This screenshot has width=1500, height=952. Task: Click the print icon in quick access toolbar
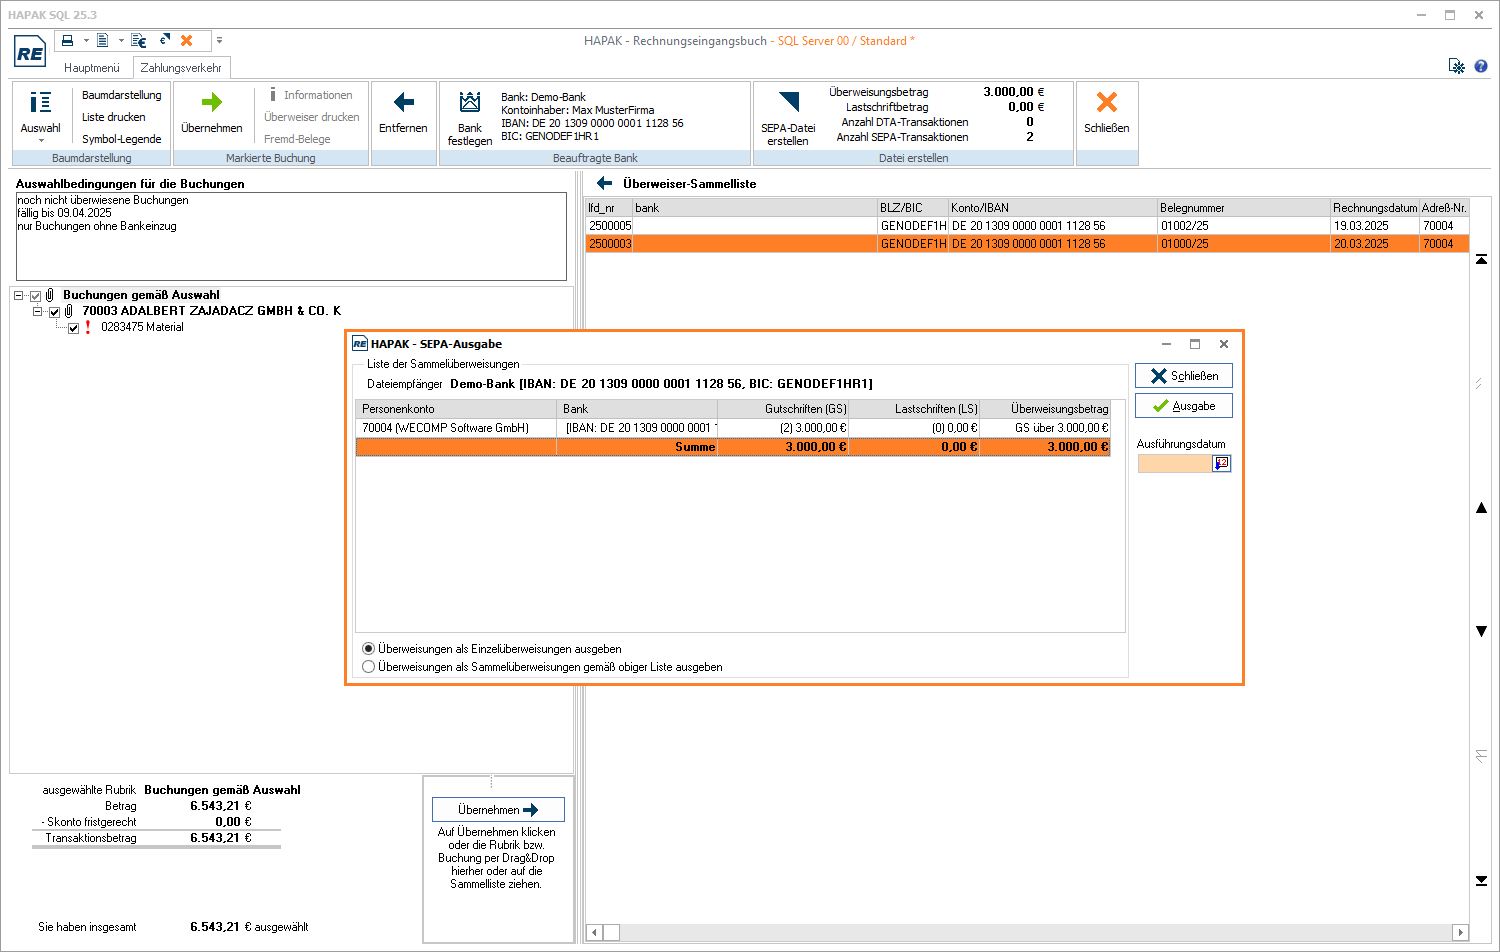68,41
